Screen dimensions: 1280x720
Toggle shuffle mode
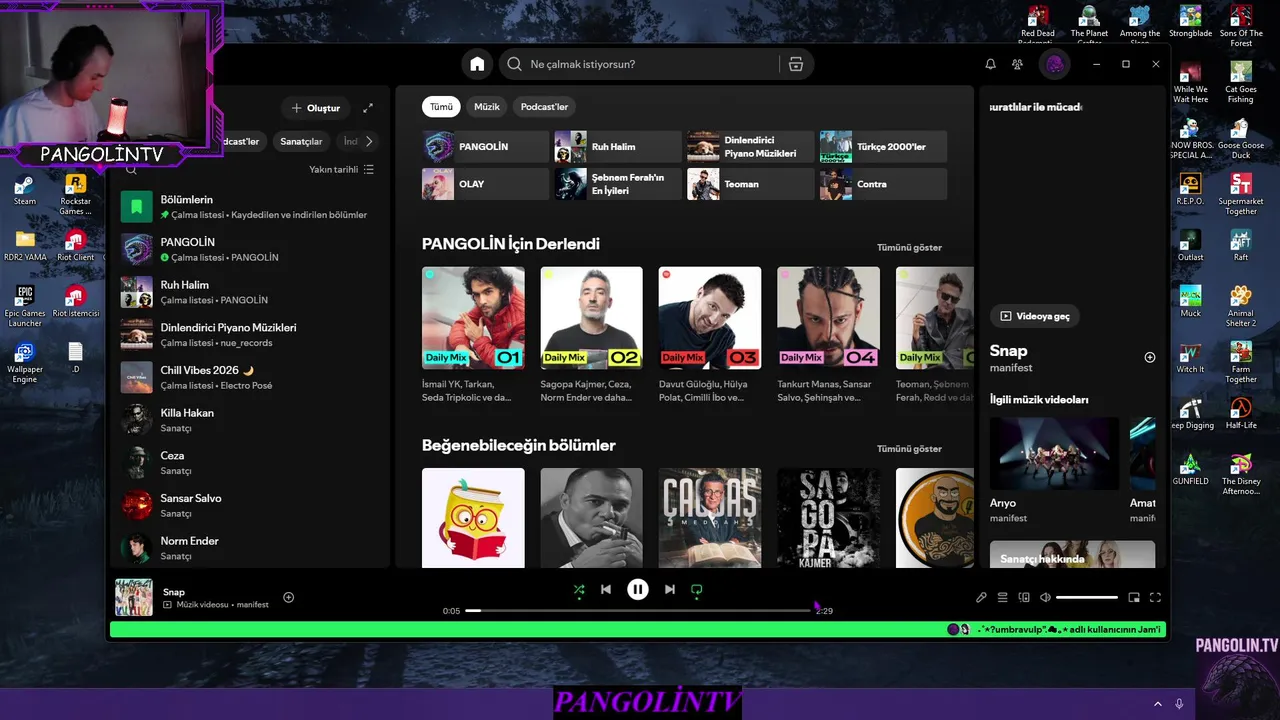tap(578, 590)
